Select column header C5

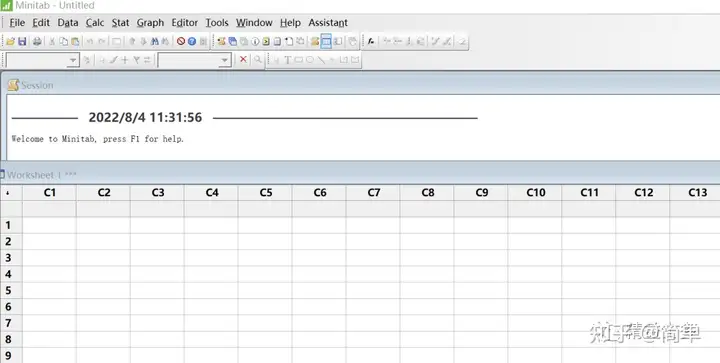266,193
